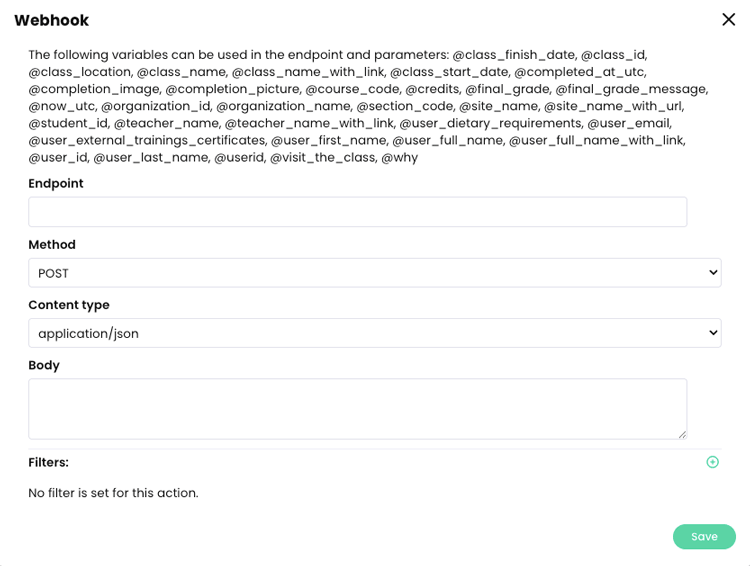The image size is (750, 566).
Task: Click the @class_finish_date variable text
Action: [514, 55]
